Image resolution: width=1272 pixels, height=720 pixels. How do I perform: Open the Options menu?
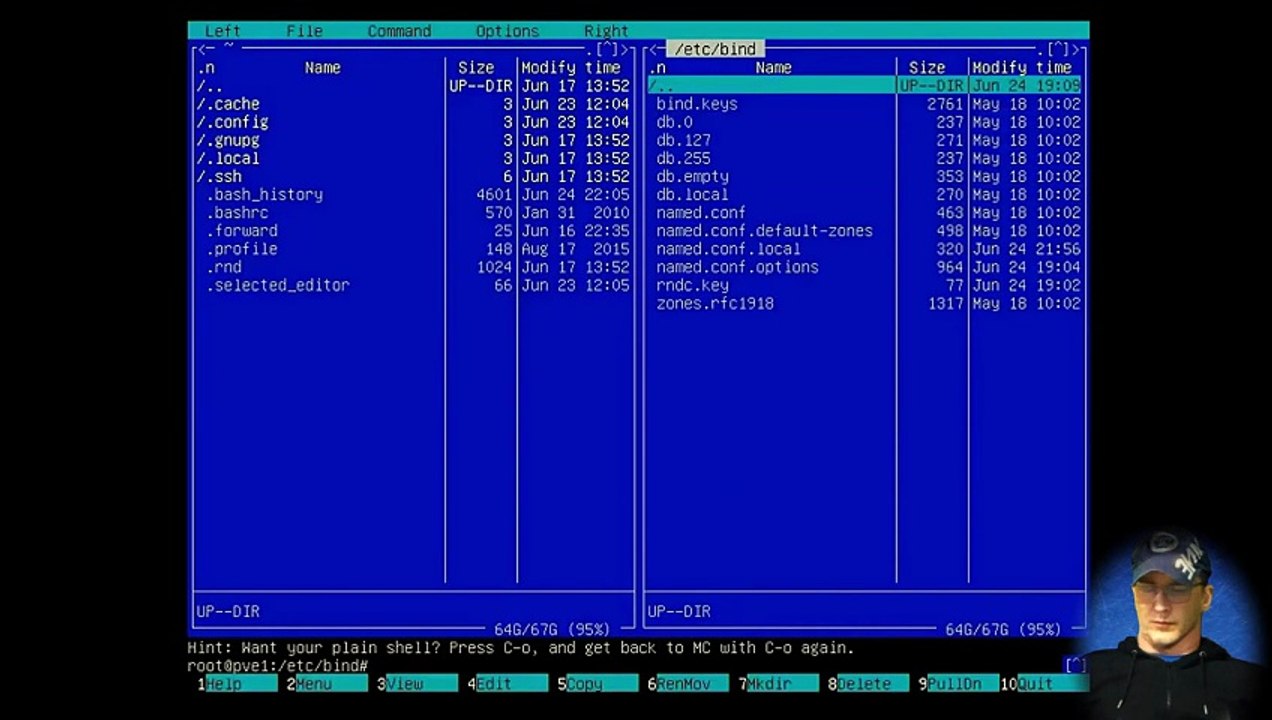click(507, 31)
